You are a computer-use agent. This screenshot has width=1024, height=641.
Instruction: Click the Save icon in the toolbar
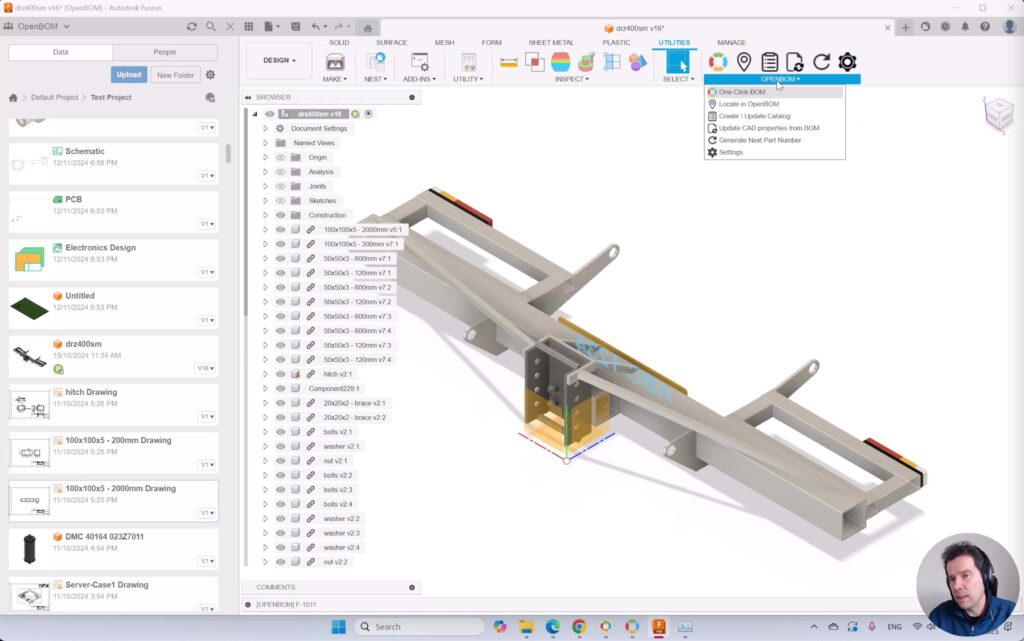295,27
